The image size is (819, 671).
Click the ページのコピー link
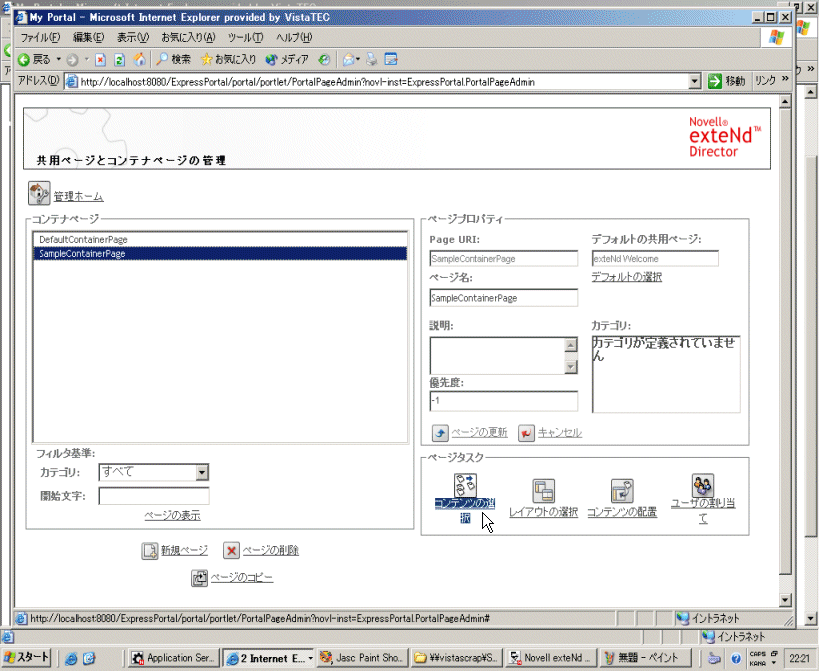click(x=242, y=578)
